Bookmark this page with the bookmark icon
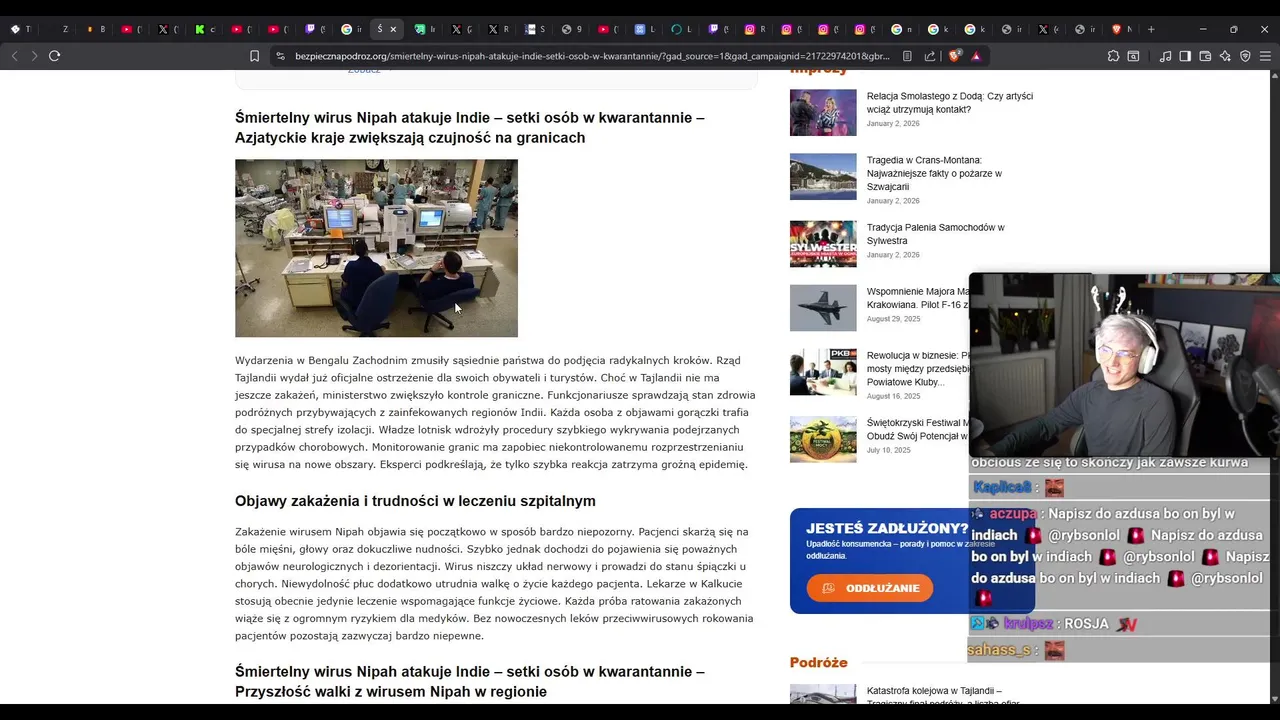 254,56
